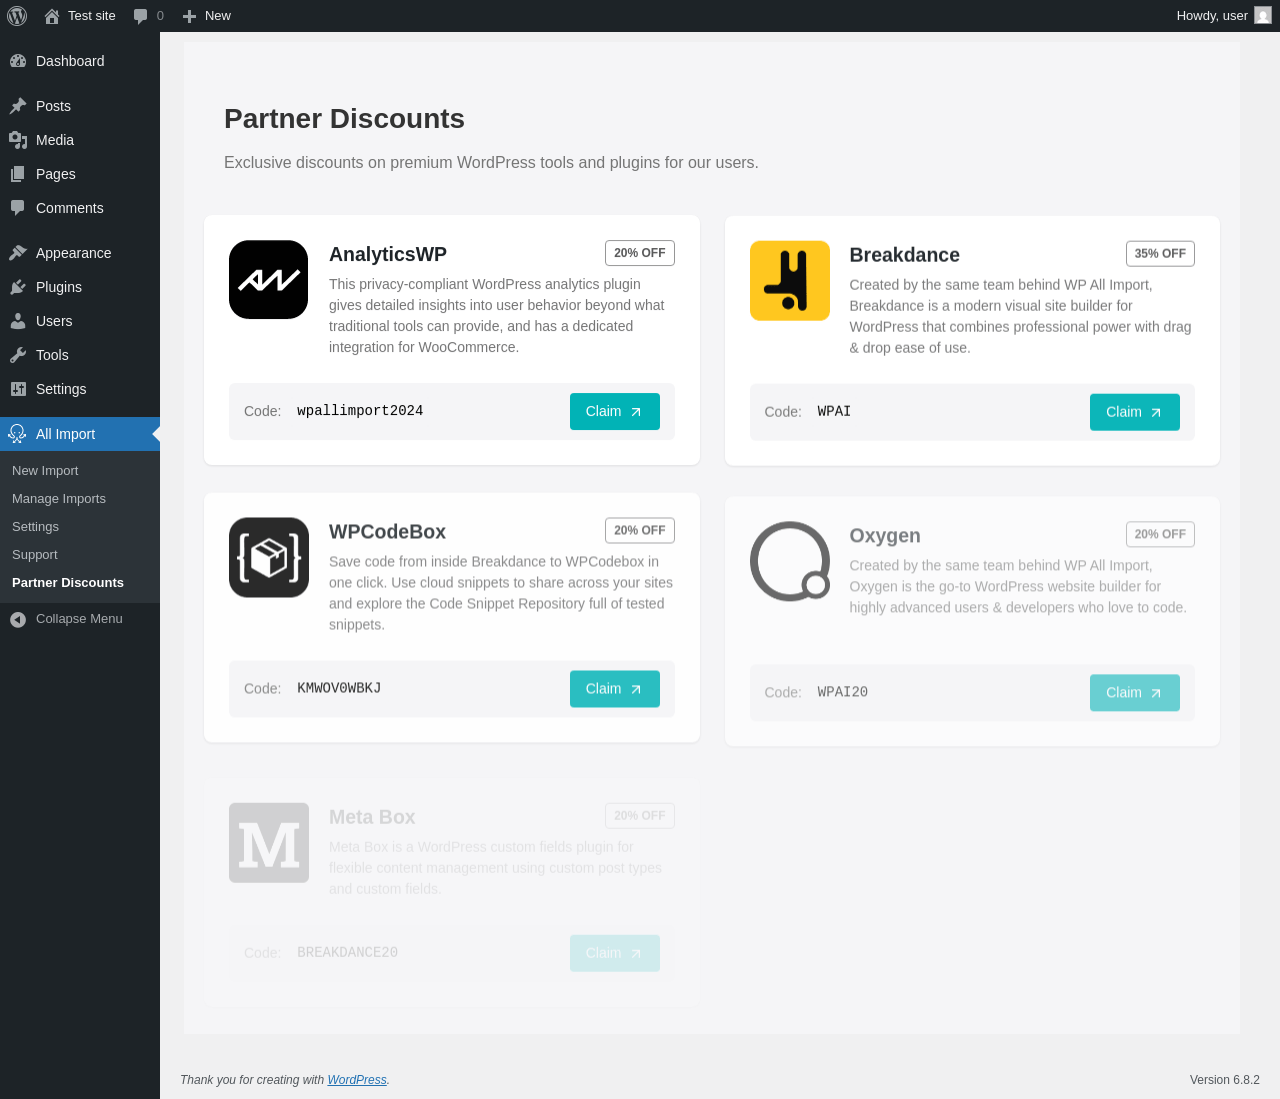Image resolution: width=1280 pixels, height=1099 pixels.
Task: Claim the Oxygen discount
Action: (1134, 693)
